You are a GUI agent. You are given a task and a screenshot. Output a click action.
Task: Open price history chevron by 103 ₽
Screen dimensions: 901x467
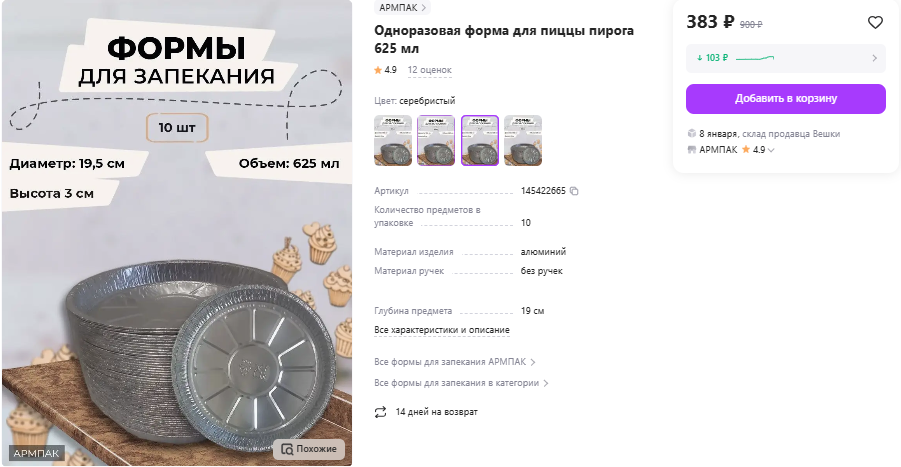tap(875, 58)
